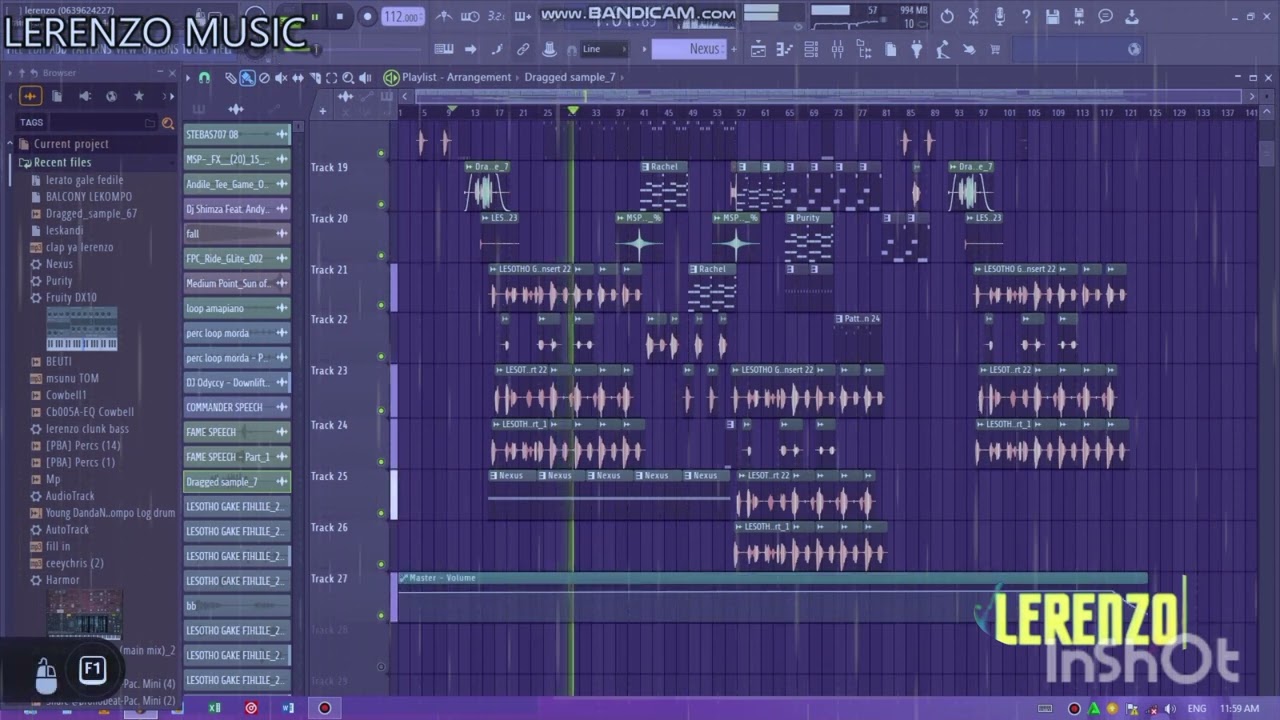Click the help question mark icon

coord(1026,17)
